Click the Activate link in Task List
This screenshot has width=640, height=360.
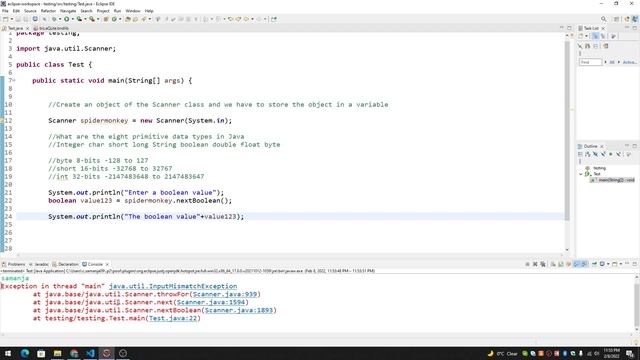pyautogui.click(x=629, y=62)
